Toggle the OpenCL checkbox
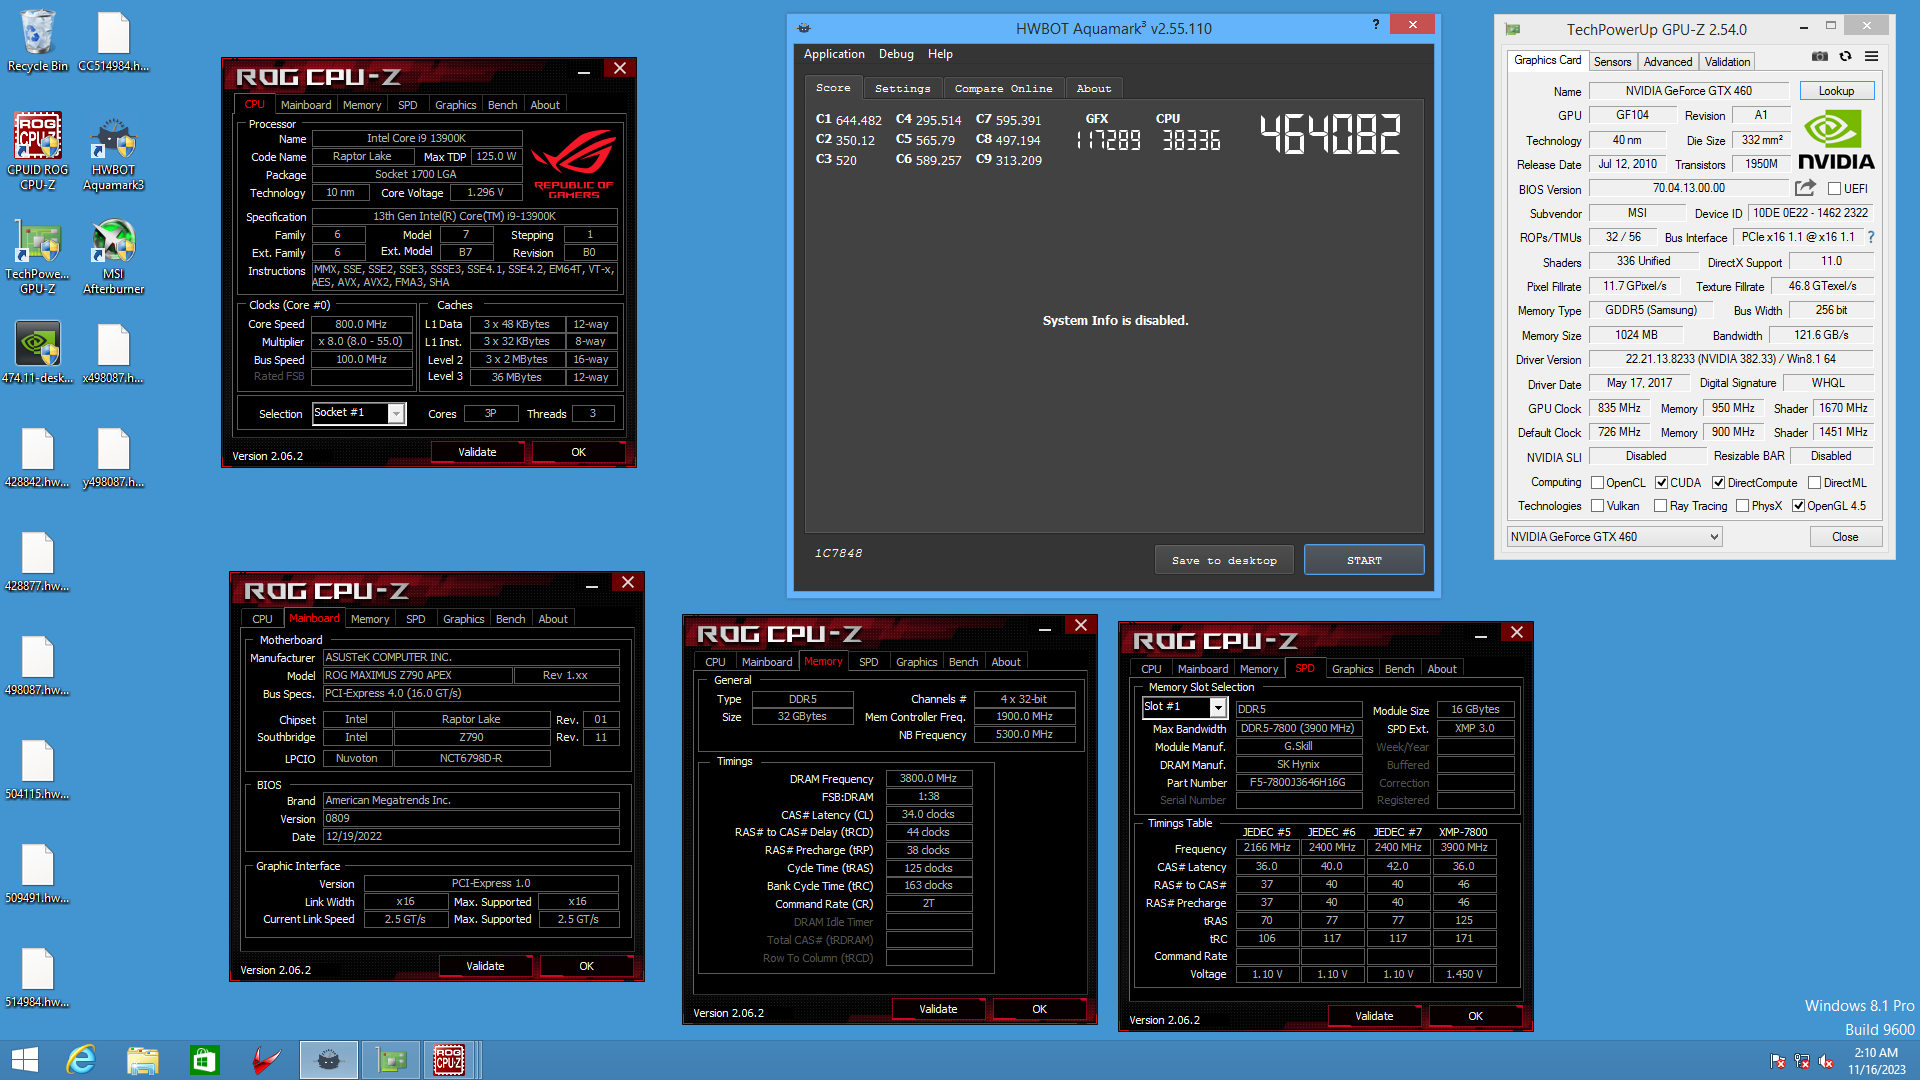 (1597, 483)
